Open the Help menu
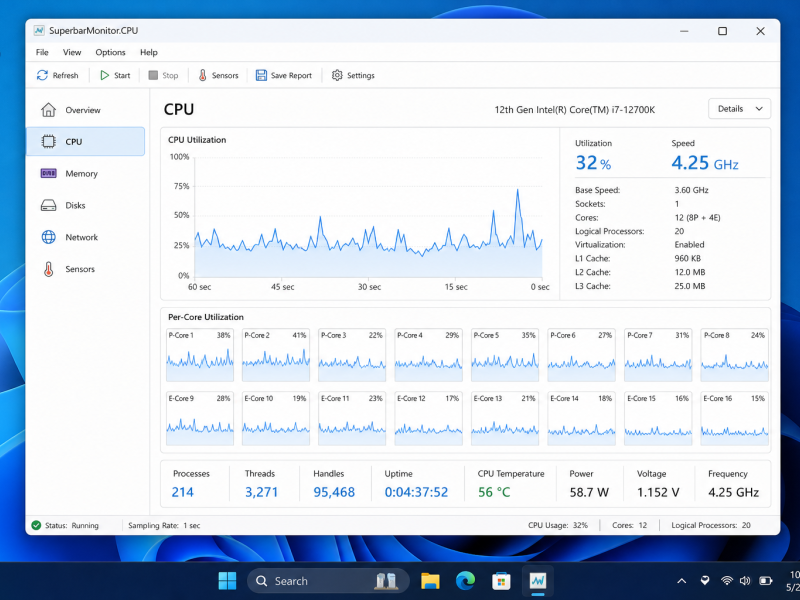Screen dimensions: 800x600 click(148, 52)
